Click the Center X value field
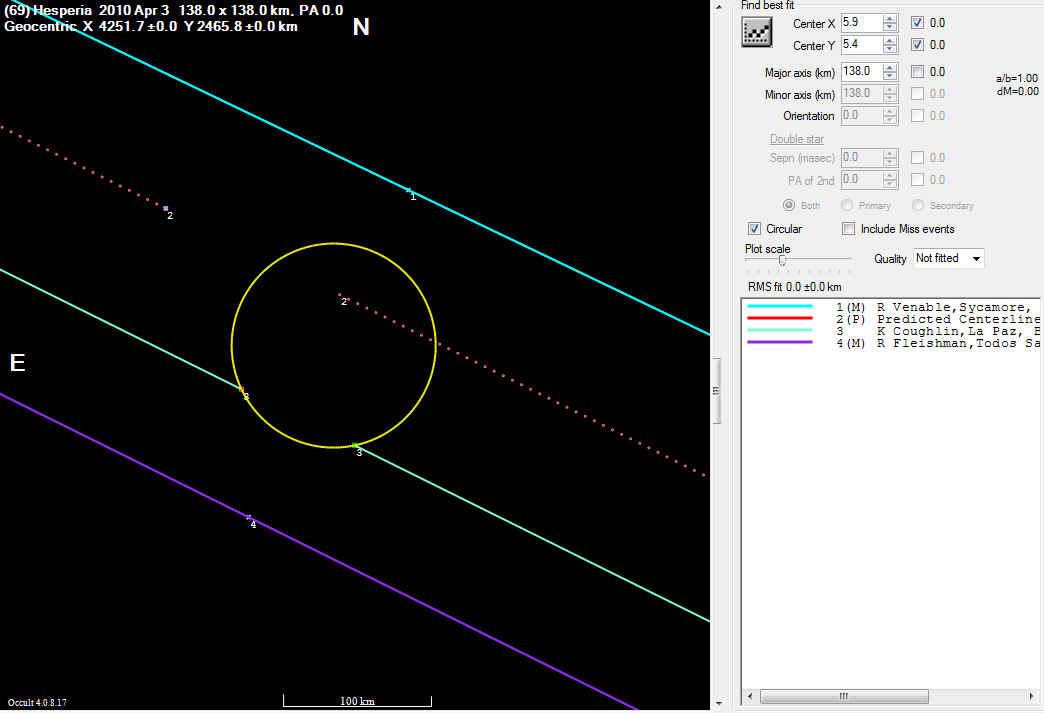This screenshot has width=1044, height=713. pos(862,23)
